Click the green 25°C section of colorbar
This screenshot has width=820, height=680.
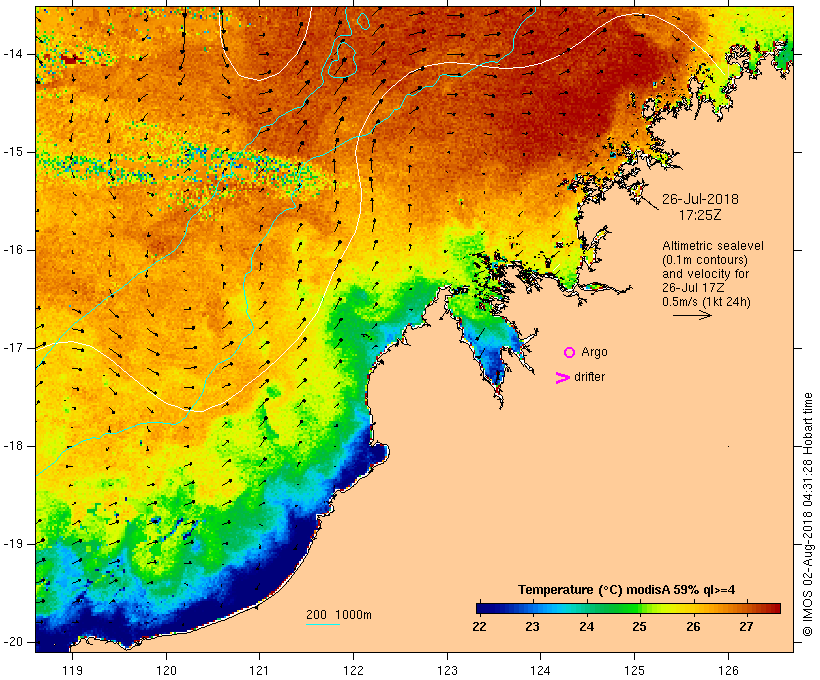point(634,608)
